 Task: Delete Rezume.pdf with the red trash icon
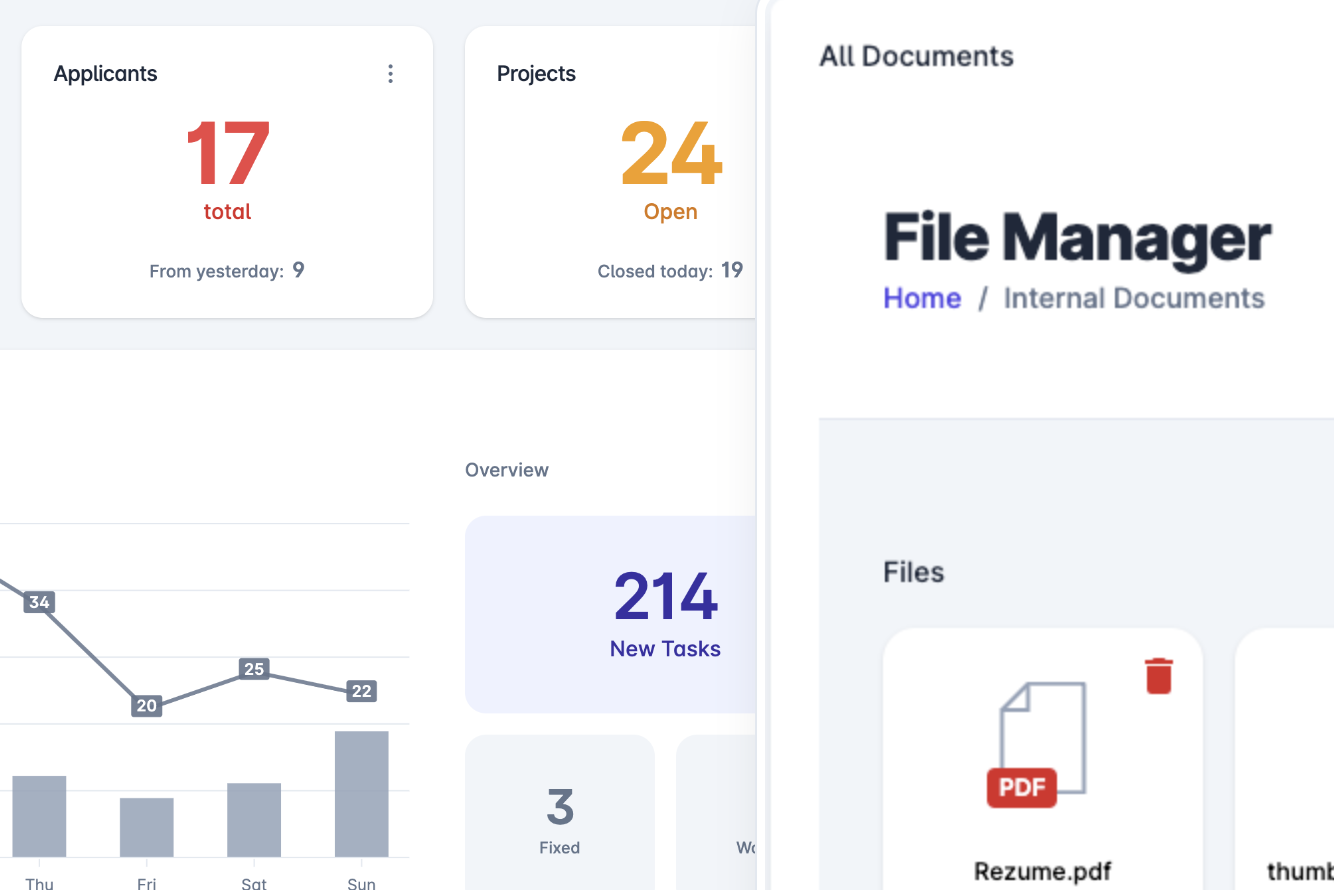pyautogui.click(x=1159, y=676)
